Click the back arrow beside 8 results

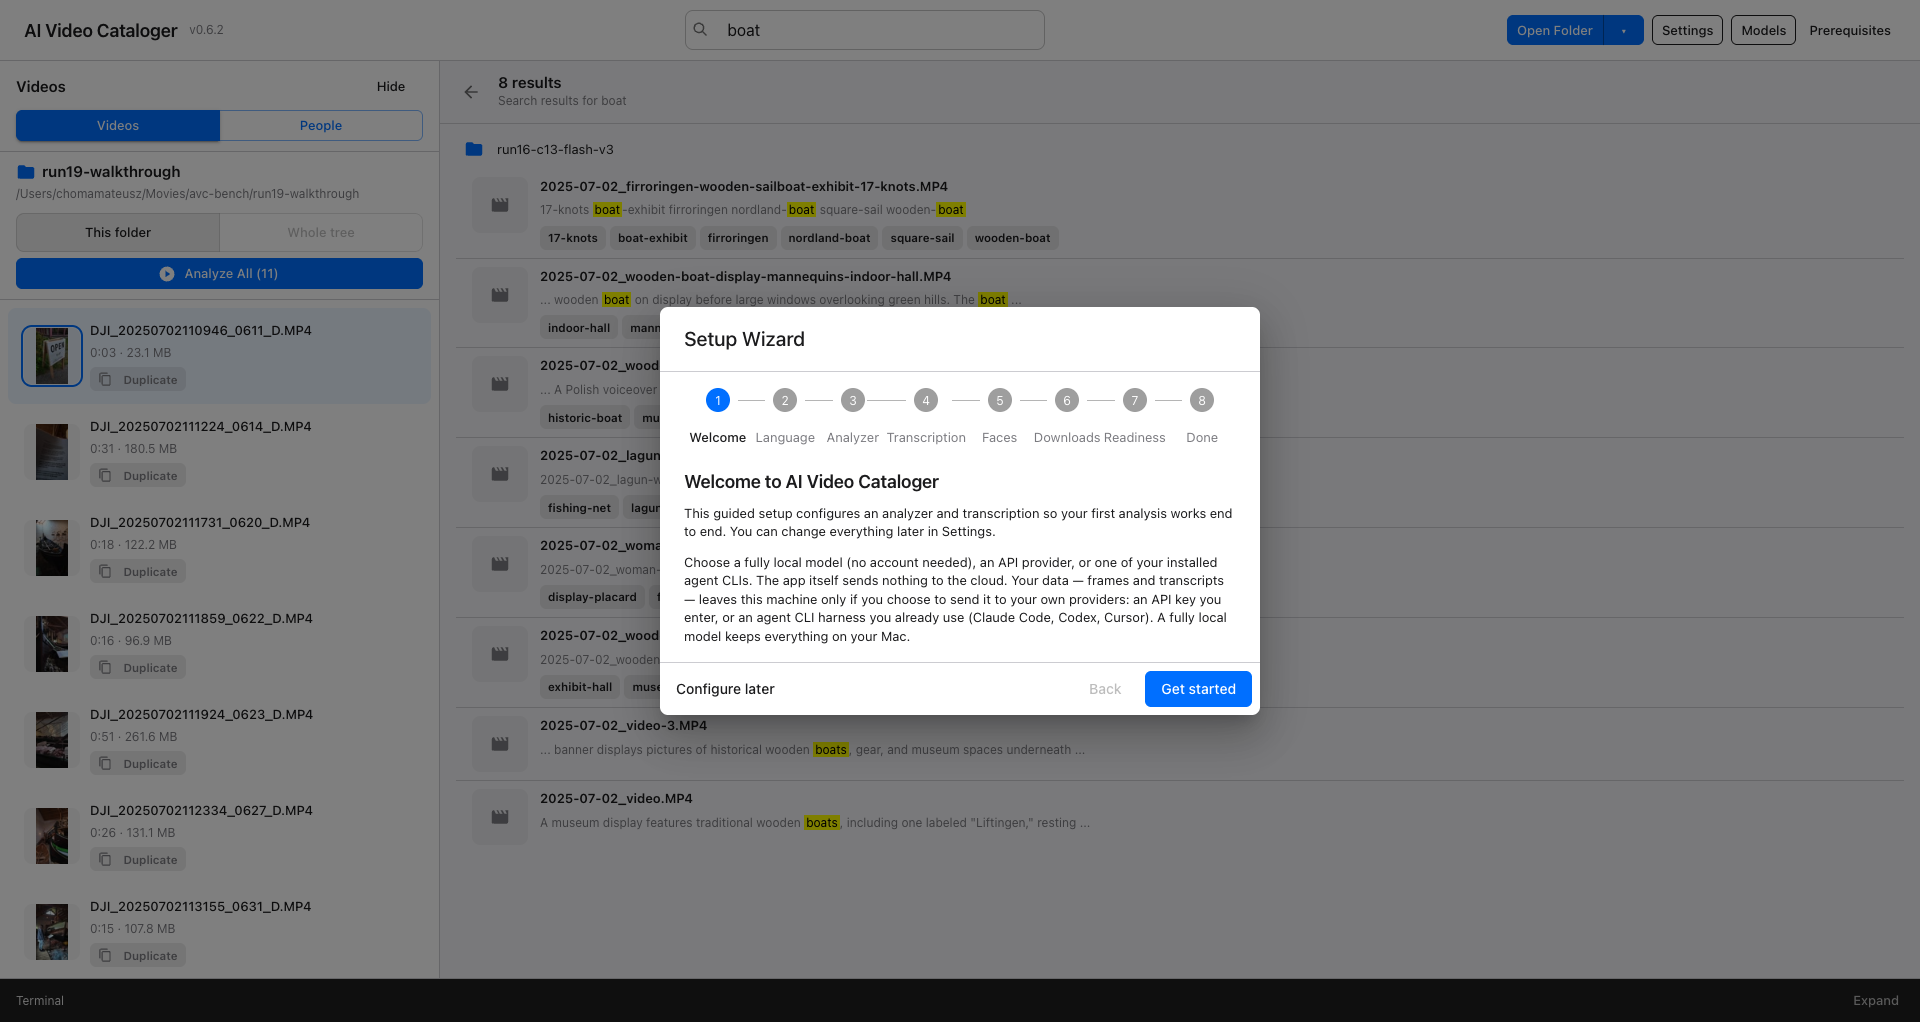coord(471,92)
